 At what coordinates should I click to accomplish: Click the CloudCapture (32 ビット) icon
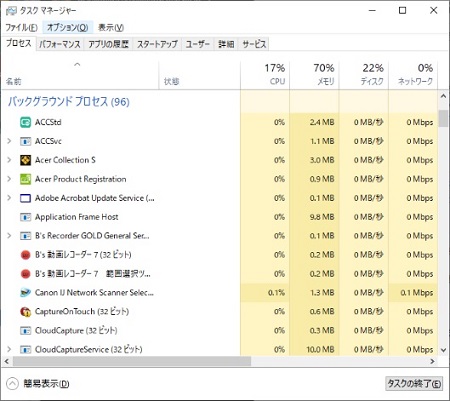tap(25, 331)
